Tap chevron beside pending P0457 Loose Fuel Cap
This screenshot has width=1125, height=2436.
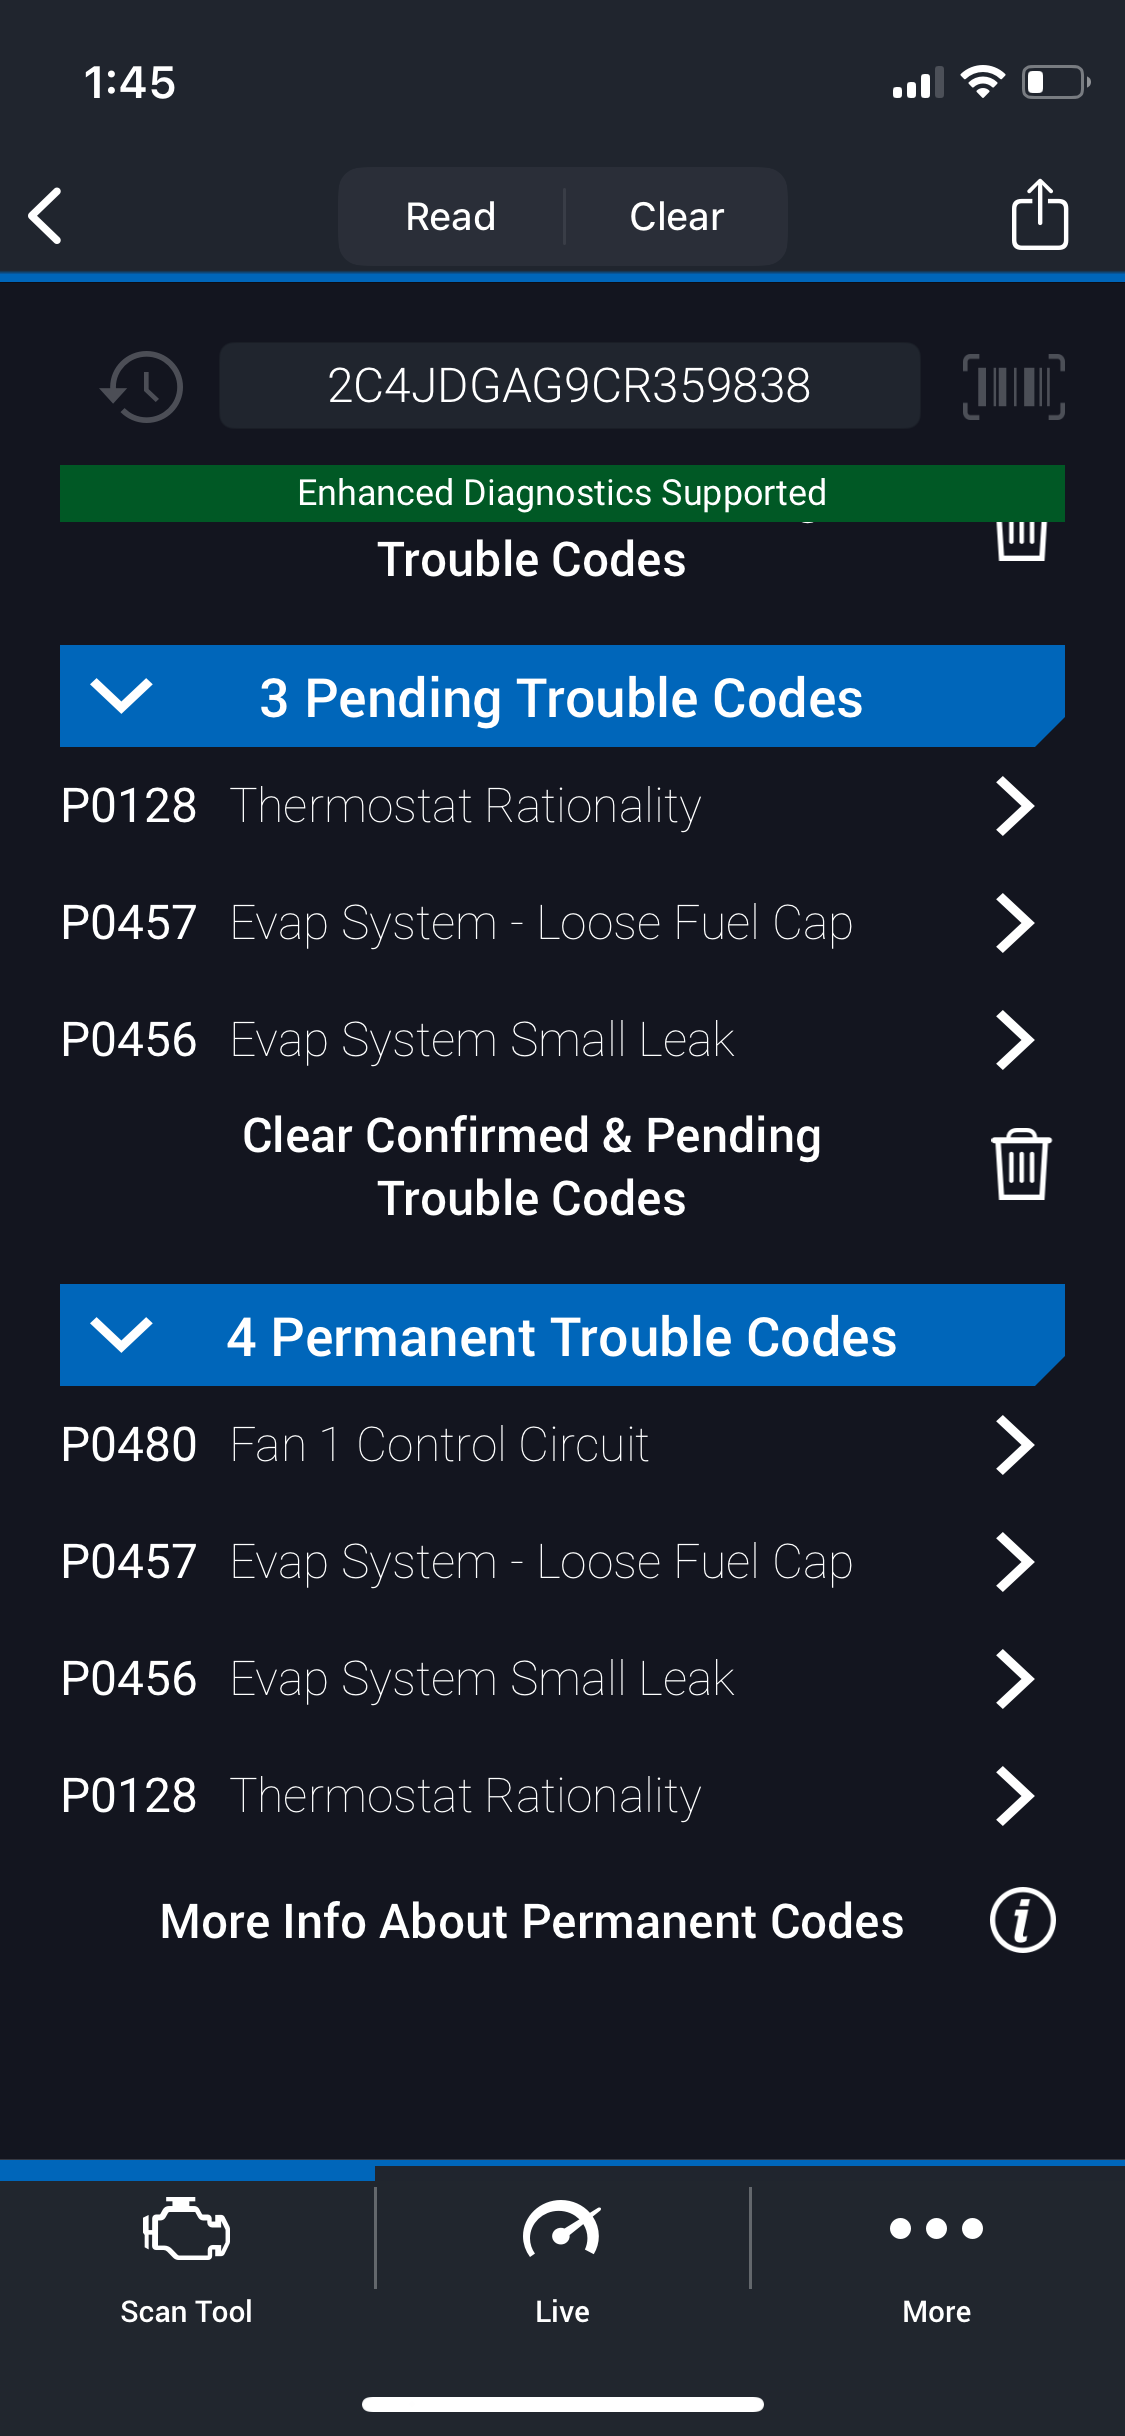pyautogui.click(x=1014, y=923)
